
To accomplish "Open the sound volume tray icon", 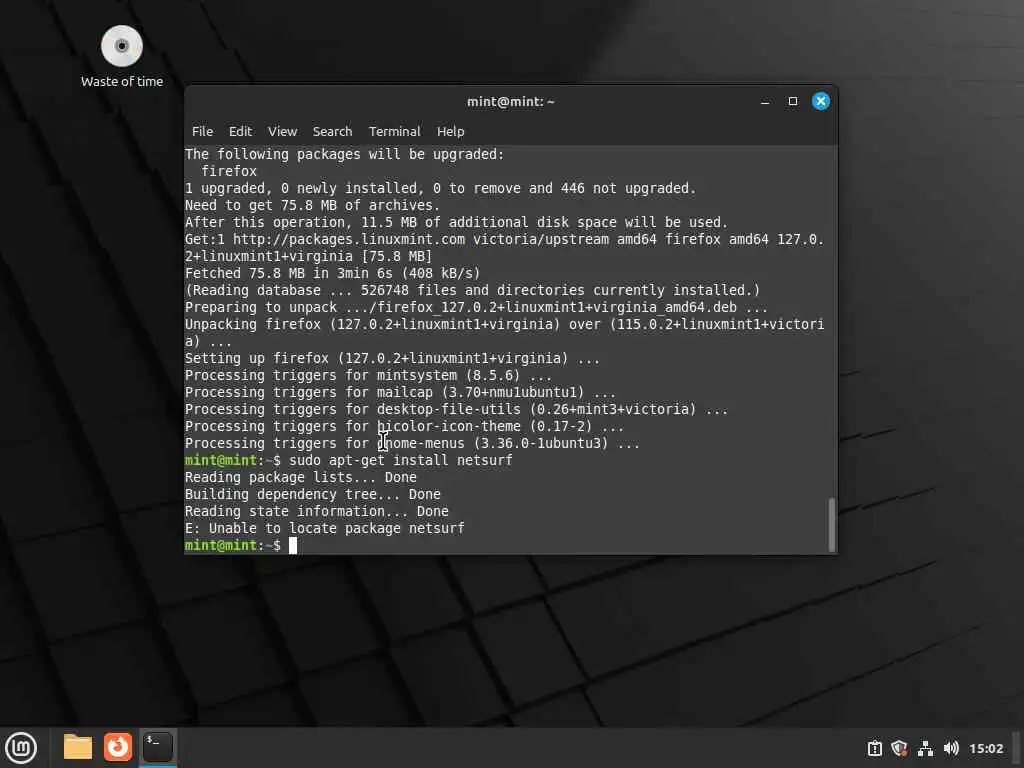I will [951, 748].
